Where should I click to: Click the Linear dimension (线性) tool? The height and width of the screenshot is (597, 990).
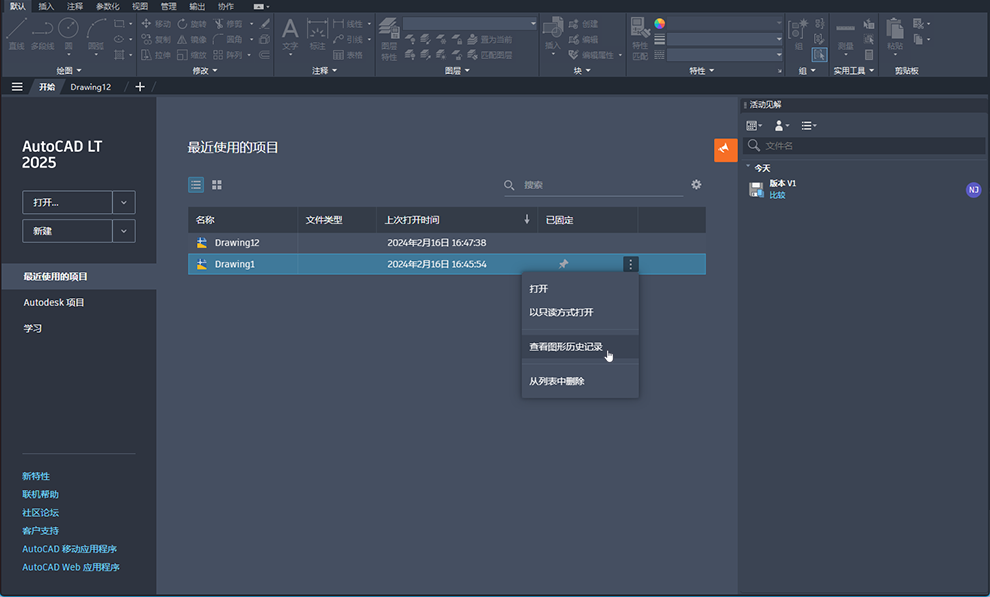pos(348,23)
